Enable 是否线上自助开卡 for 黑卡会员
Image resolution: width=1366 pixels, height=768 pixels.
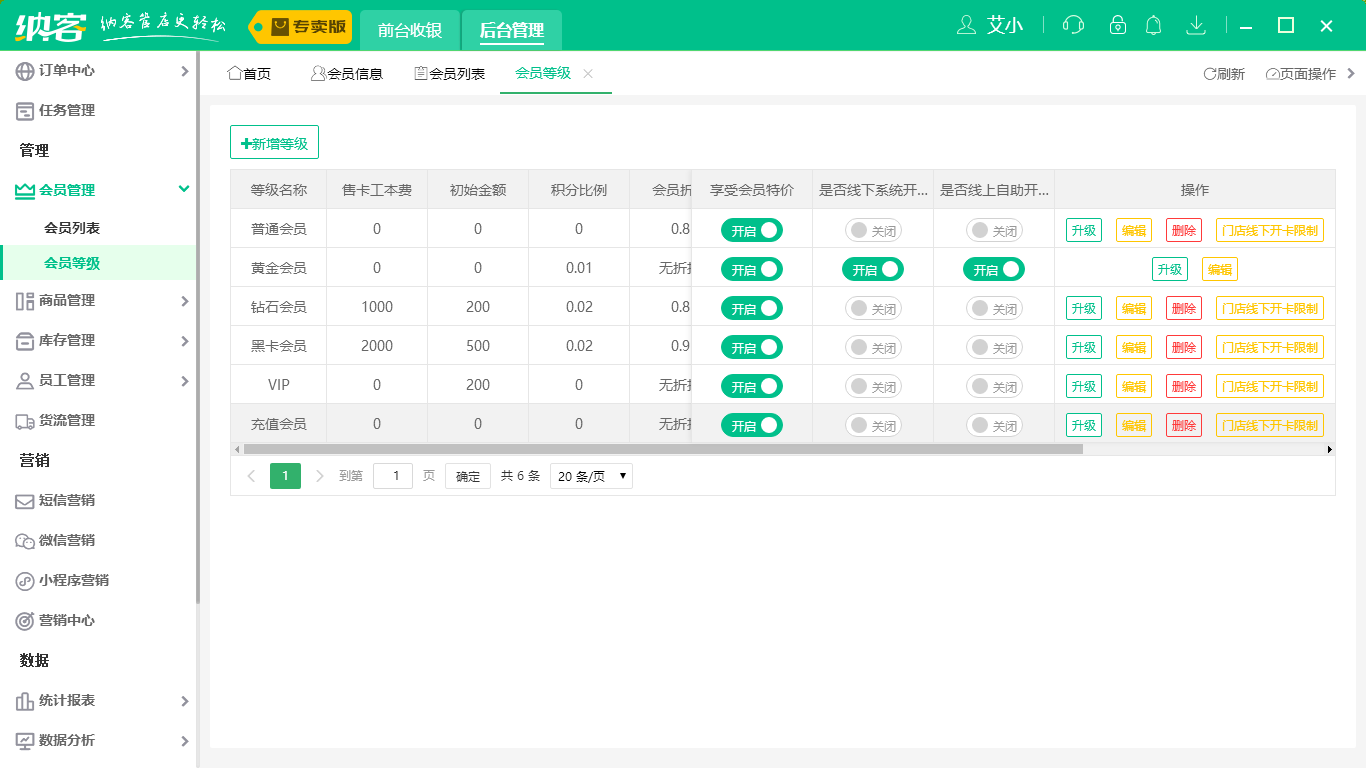(x=994, y=347)
